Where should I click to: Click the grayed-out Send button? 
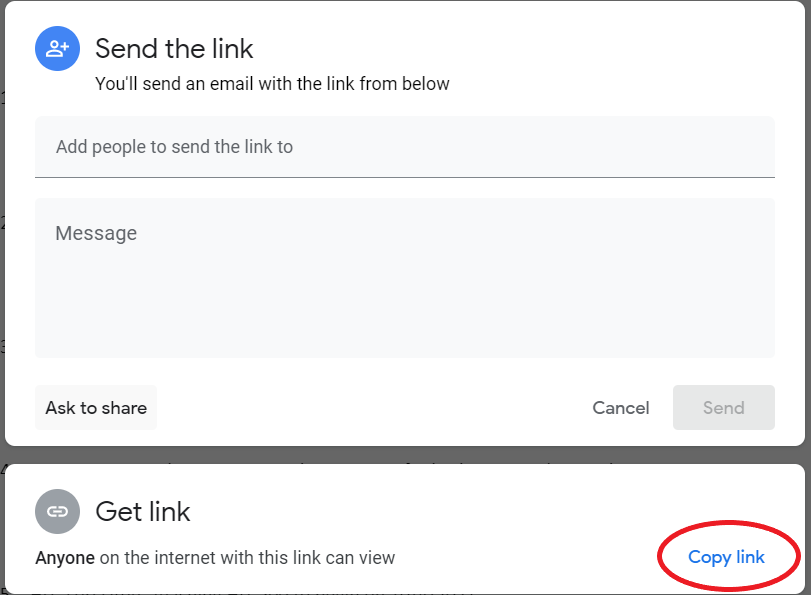[724, 408]
